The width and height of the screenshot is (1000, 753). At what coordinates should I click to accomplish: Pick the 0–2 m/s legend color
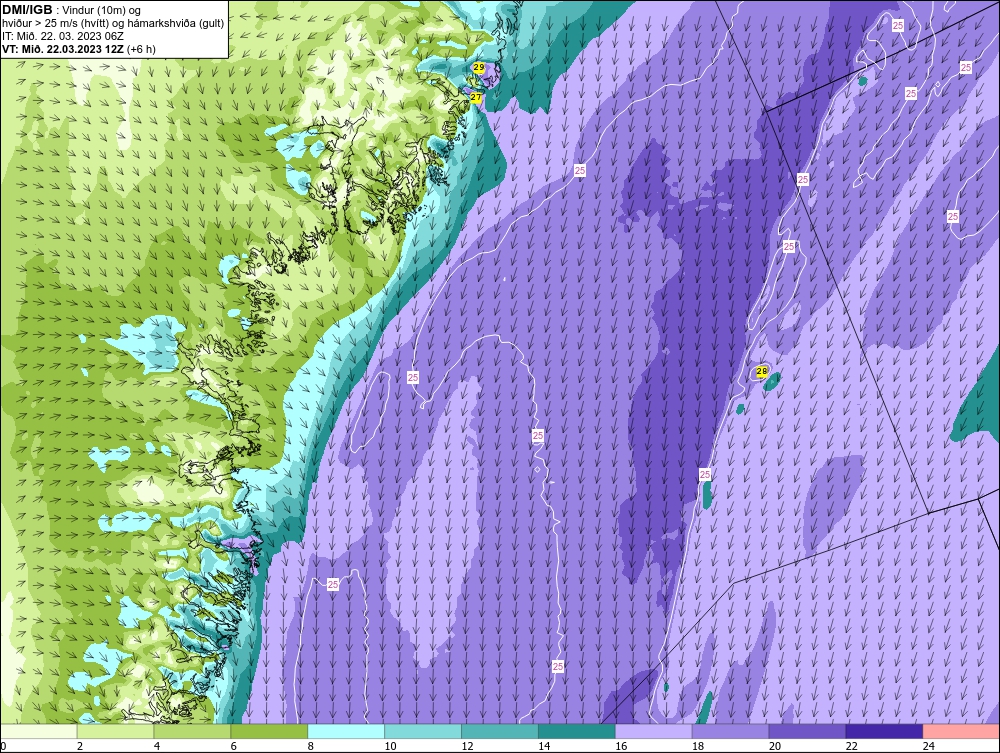click(x=39, y=731)
